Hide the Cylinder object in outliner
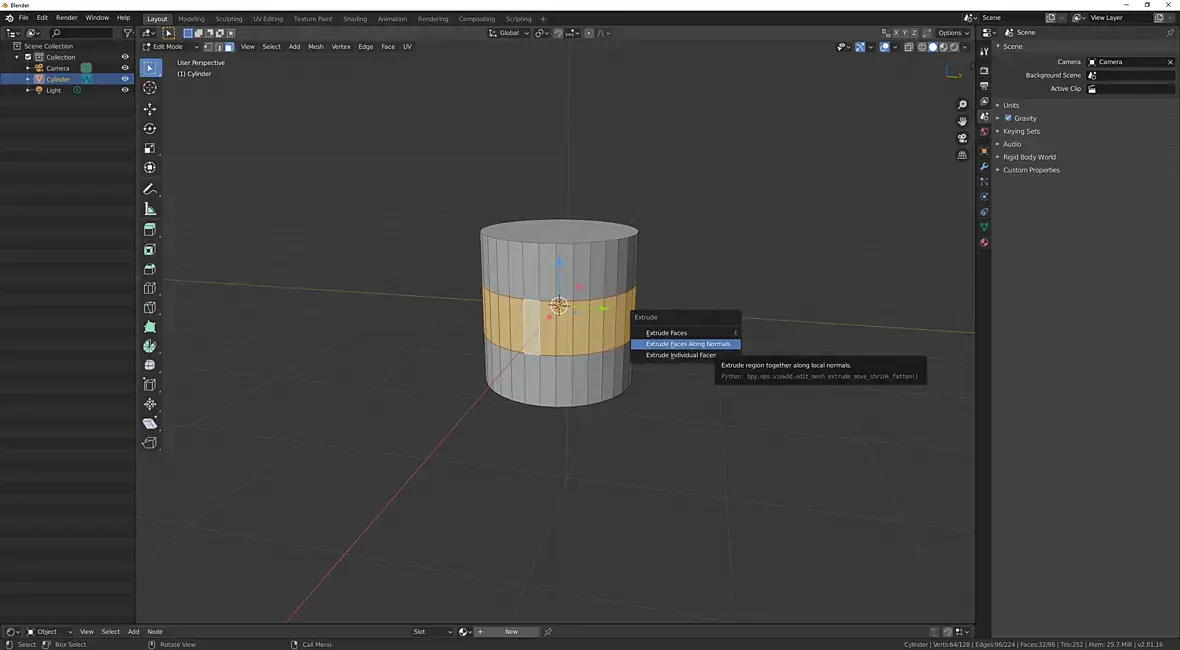The width and height of the screenshot is (1180, 650). click(x=125, y=79)
